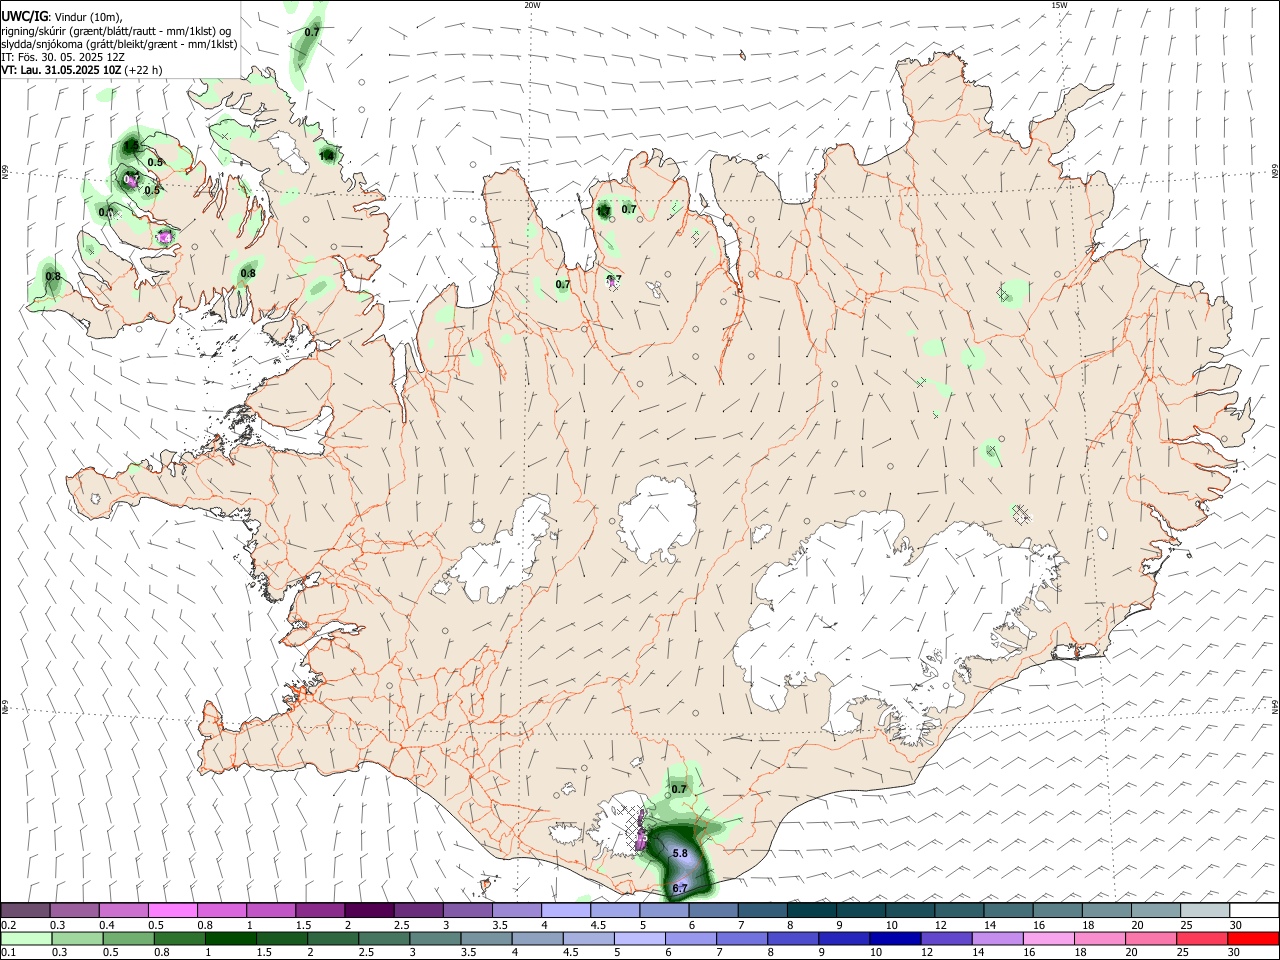Click the '(+22 h)' forecast offset text

pos(144,70)
